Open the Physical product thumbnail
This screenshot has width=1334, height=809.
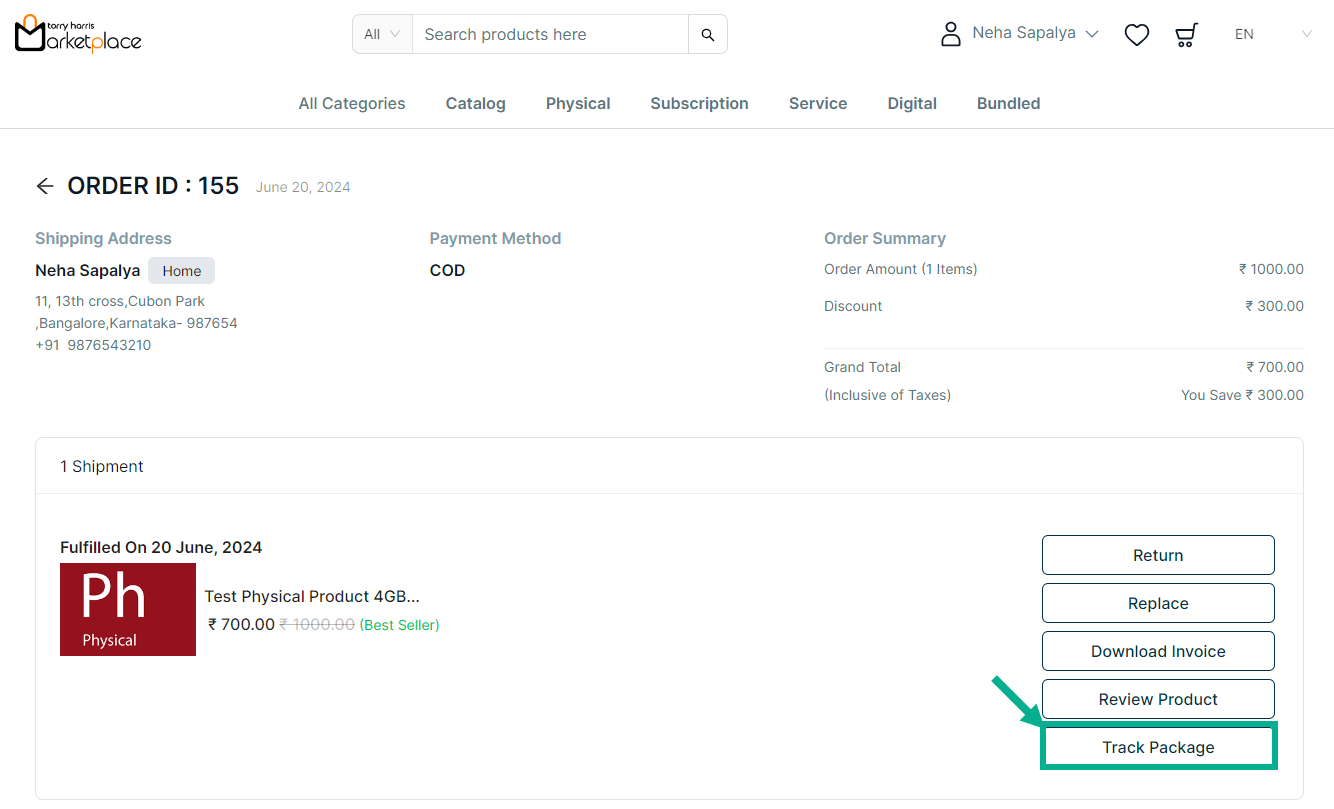point(128,609)
